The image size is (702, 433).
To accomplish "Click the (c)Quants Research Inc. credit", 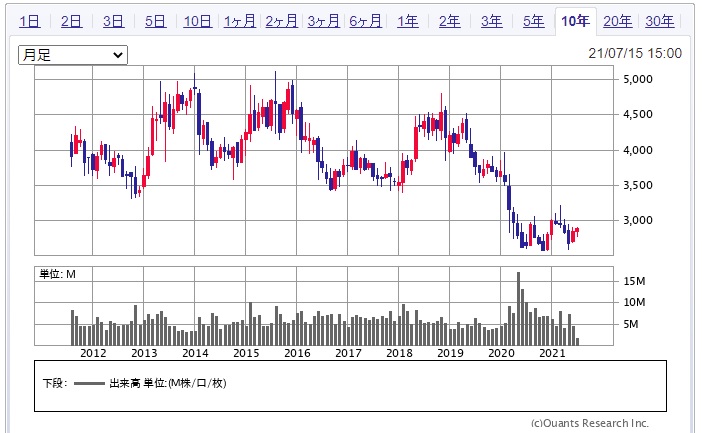I will point(590,423).
